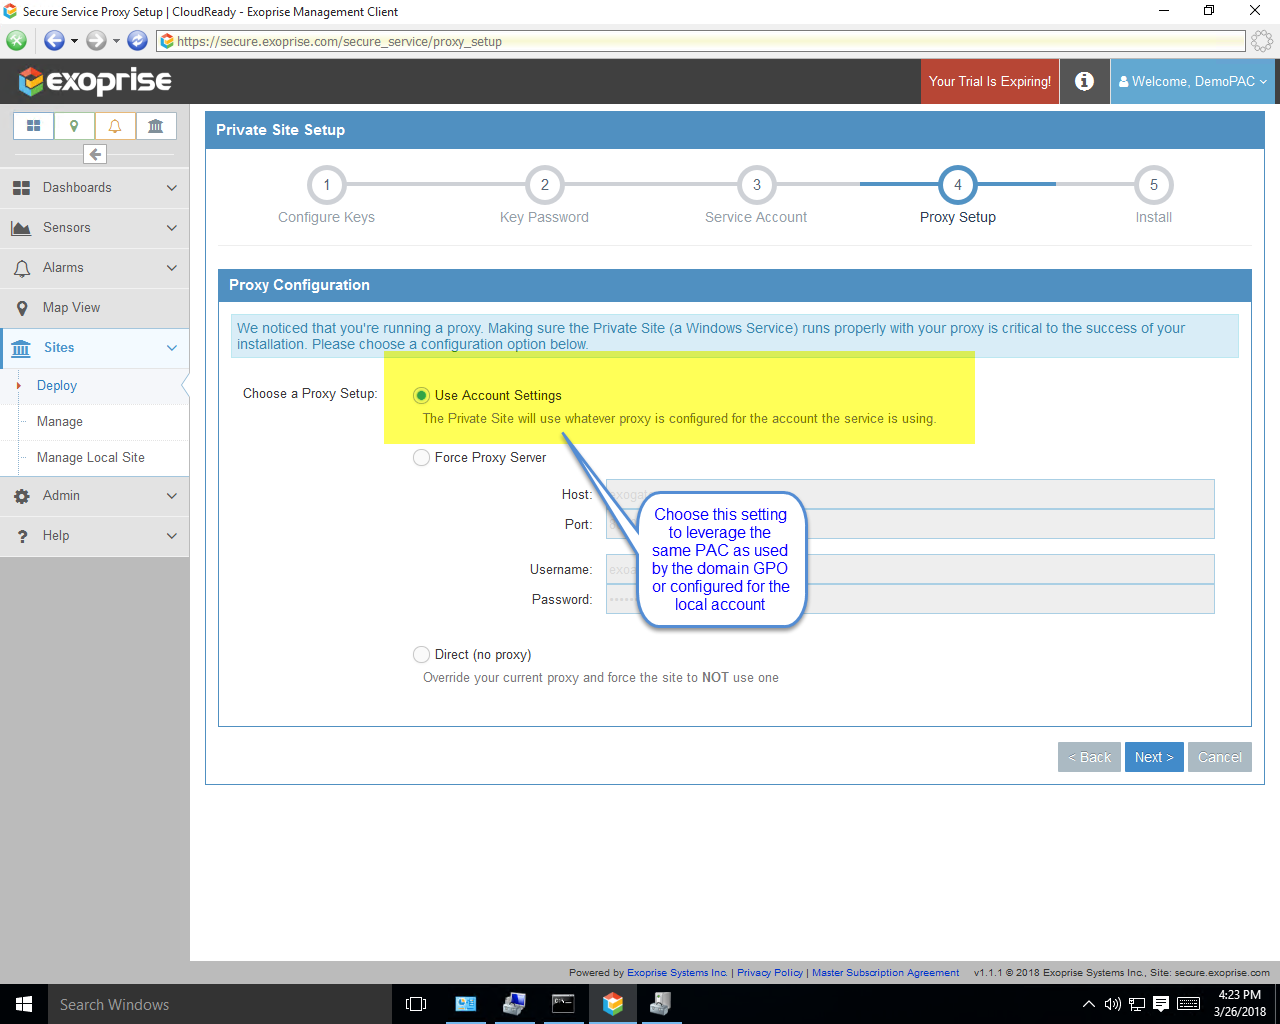The height and width of the screenshot is (1024, 1280).
Task: Click the Admin gear icon
Action: click(22, 496)
